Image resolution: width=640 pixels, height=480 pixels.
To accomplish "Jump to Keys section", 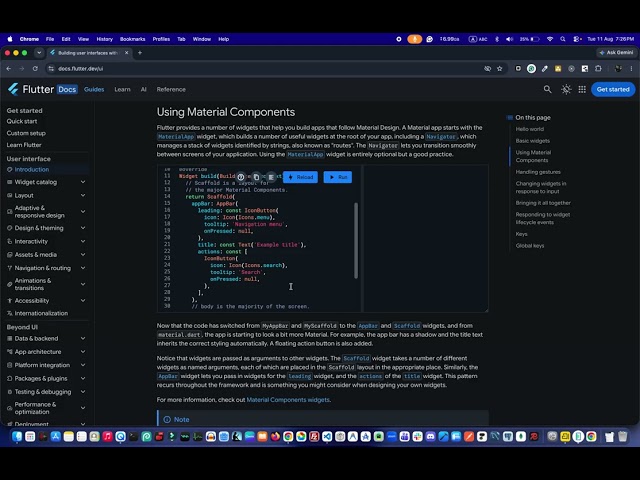I will [521, 234].
